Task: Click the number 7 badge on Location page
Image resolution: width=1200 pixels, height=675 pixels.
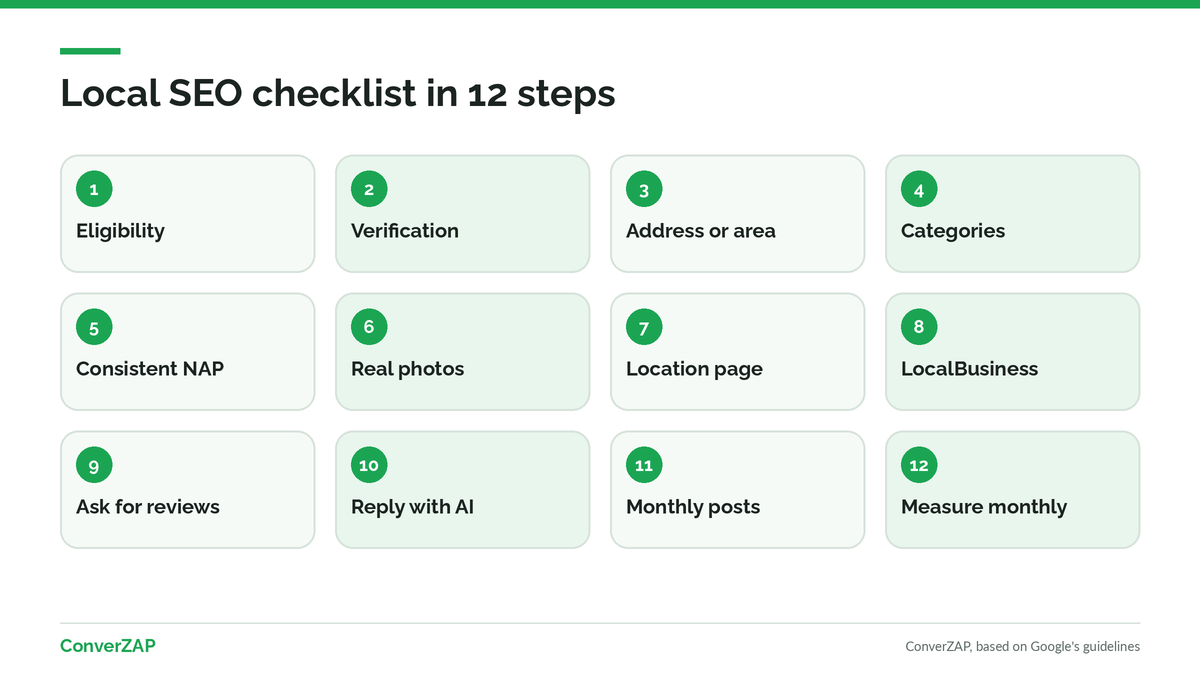Action: pyautogui.click(x=644, y=327)
